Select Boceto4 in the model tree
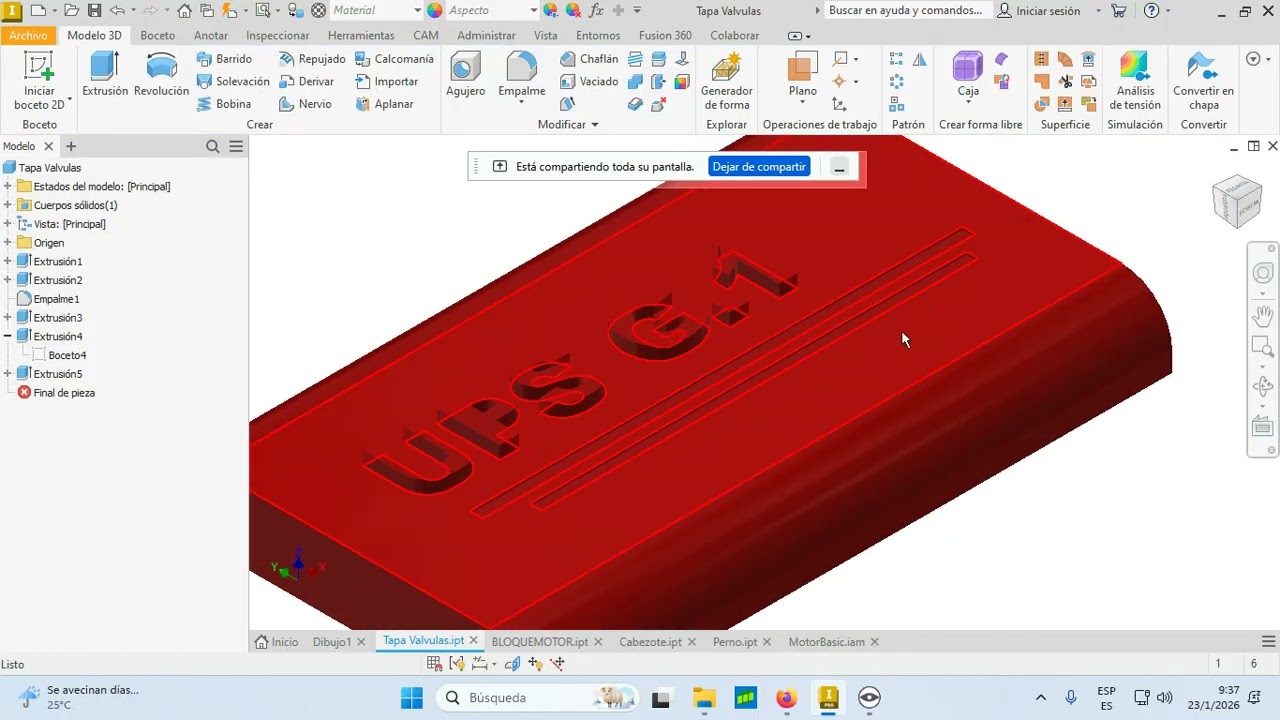Viewport: 1280px width, 720px height. pos(67,355)
